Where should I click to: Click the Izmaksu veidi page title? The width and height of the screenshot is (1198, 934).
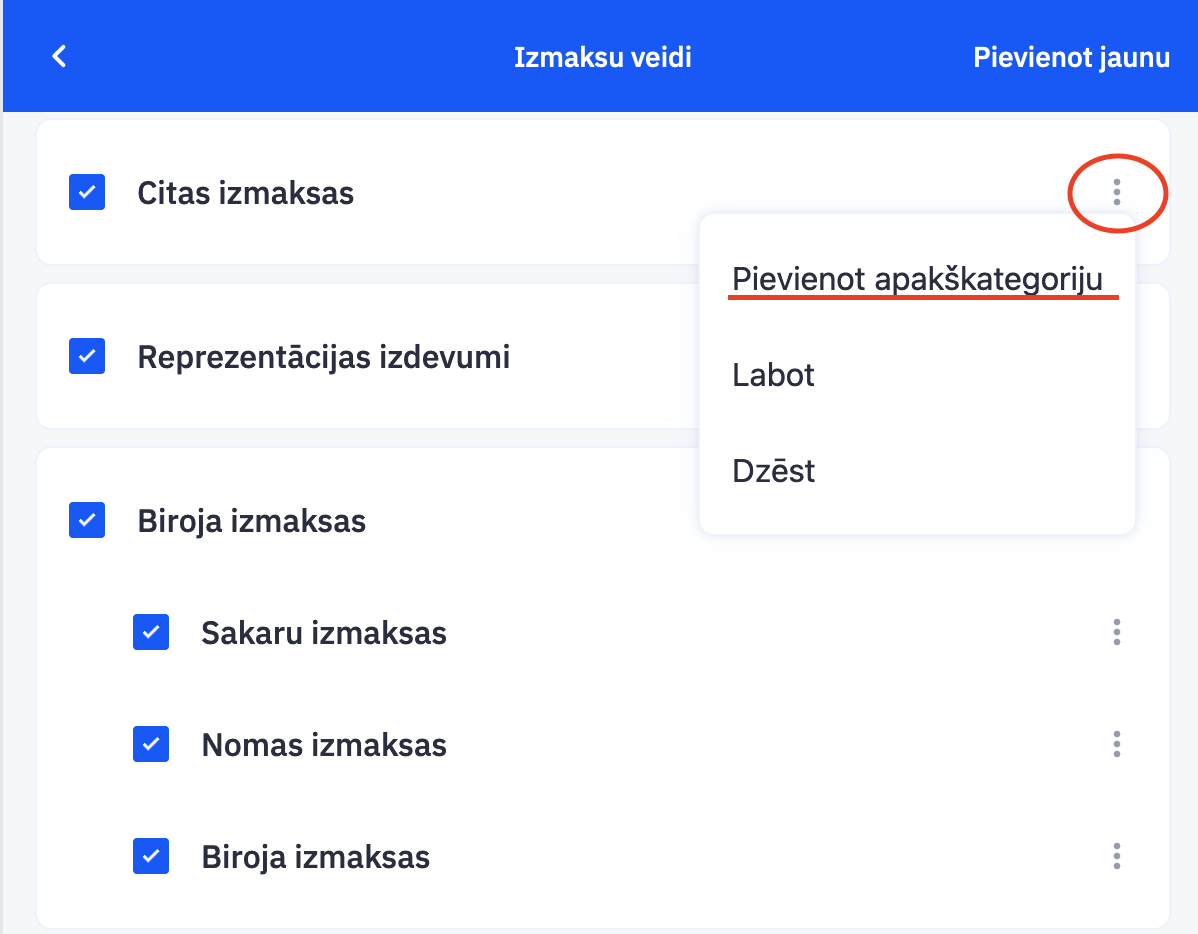[602, 57]
